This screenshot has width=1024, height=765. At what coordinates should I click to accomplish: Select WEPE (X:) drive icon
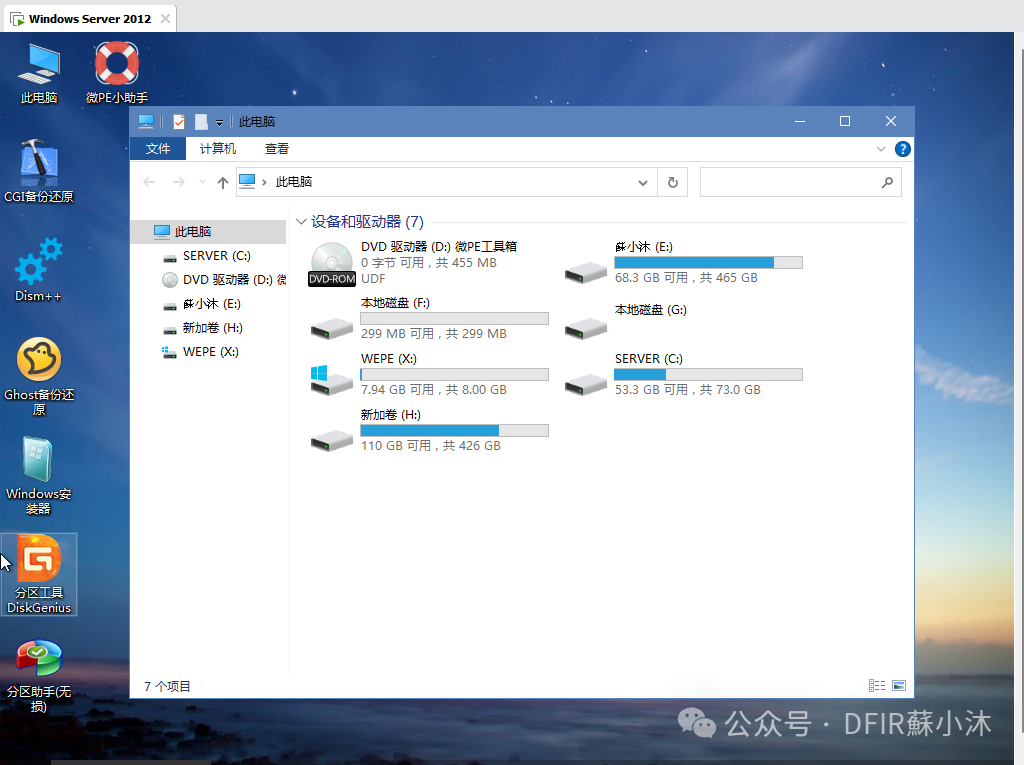(x=332, y=380)
